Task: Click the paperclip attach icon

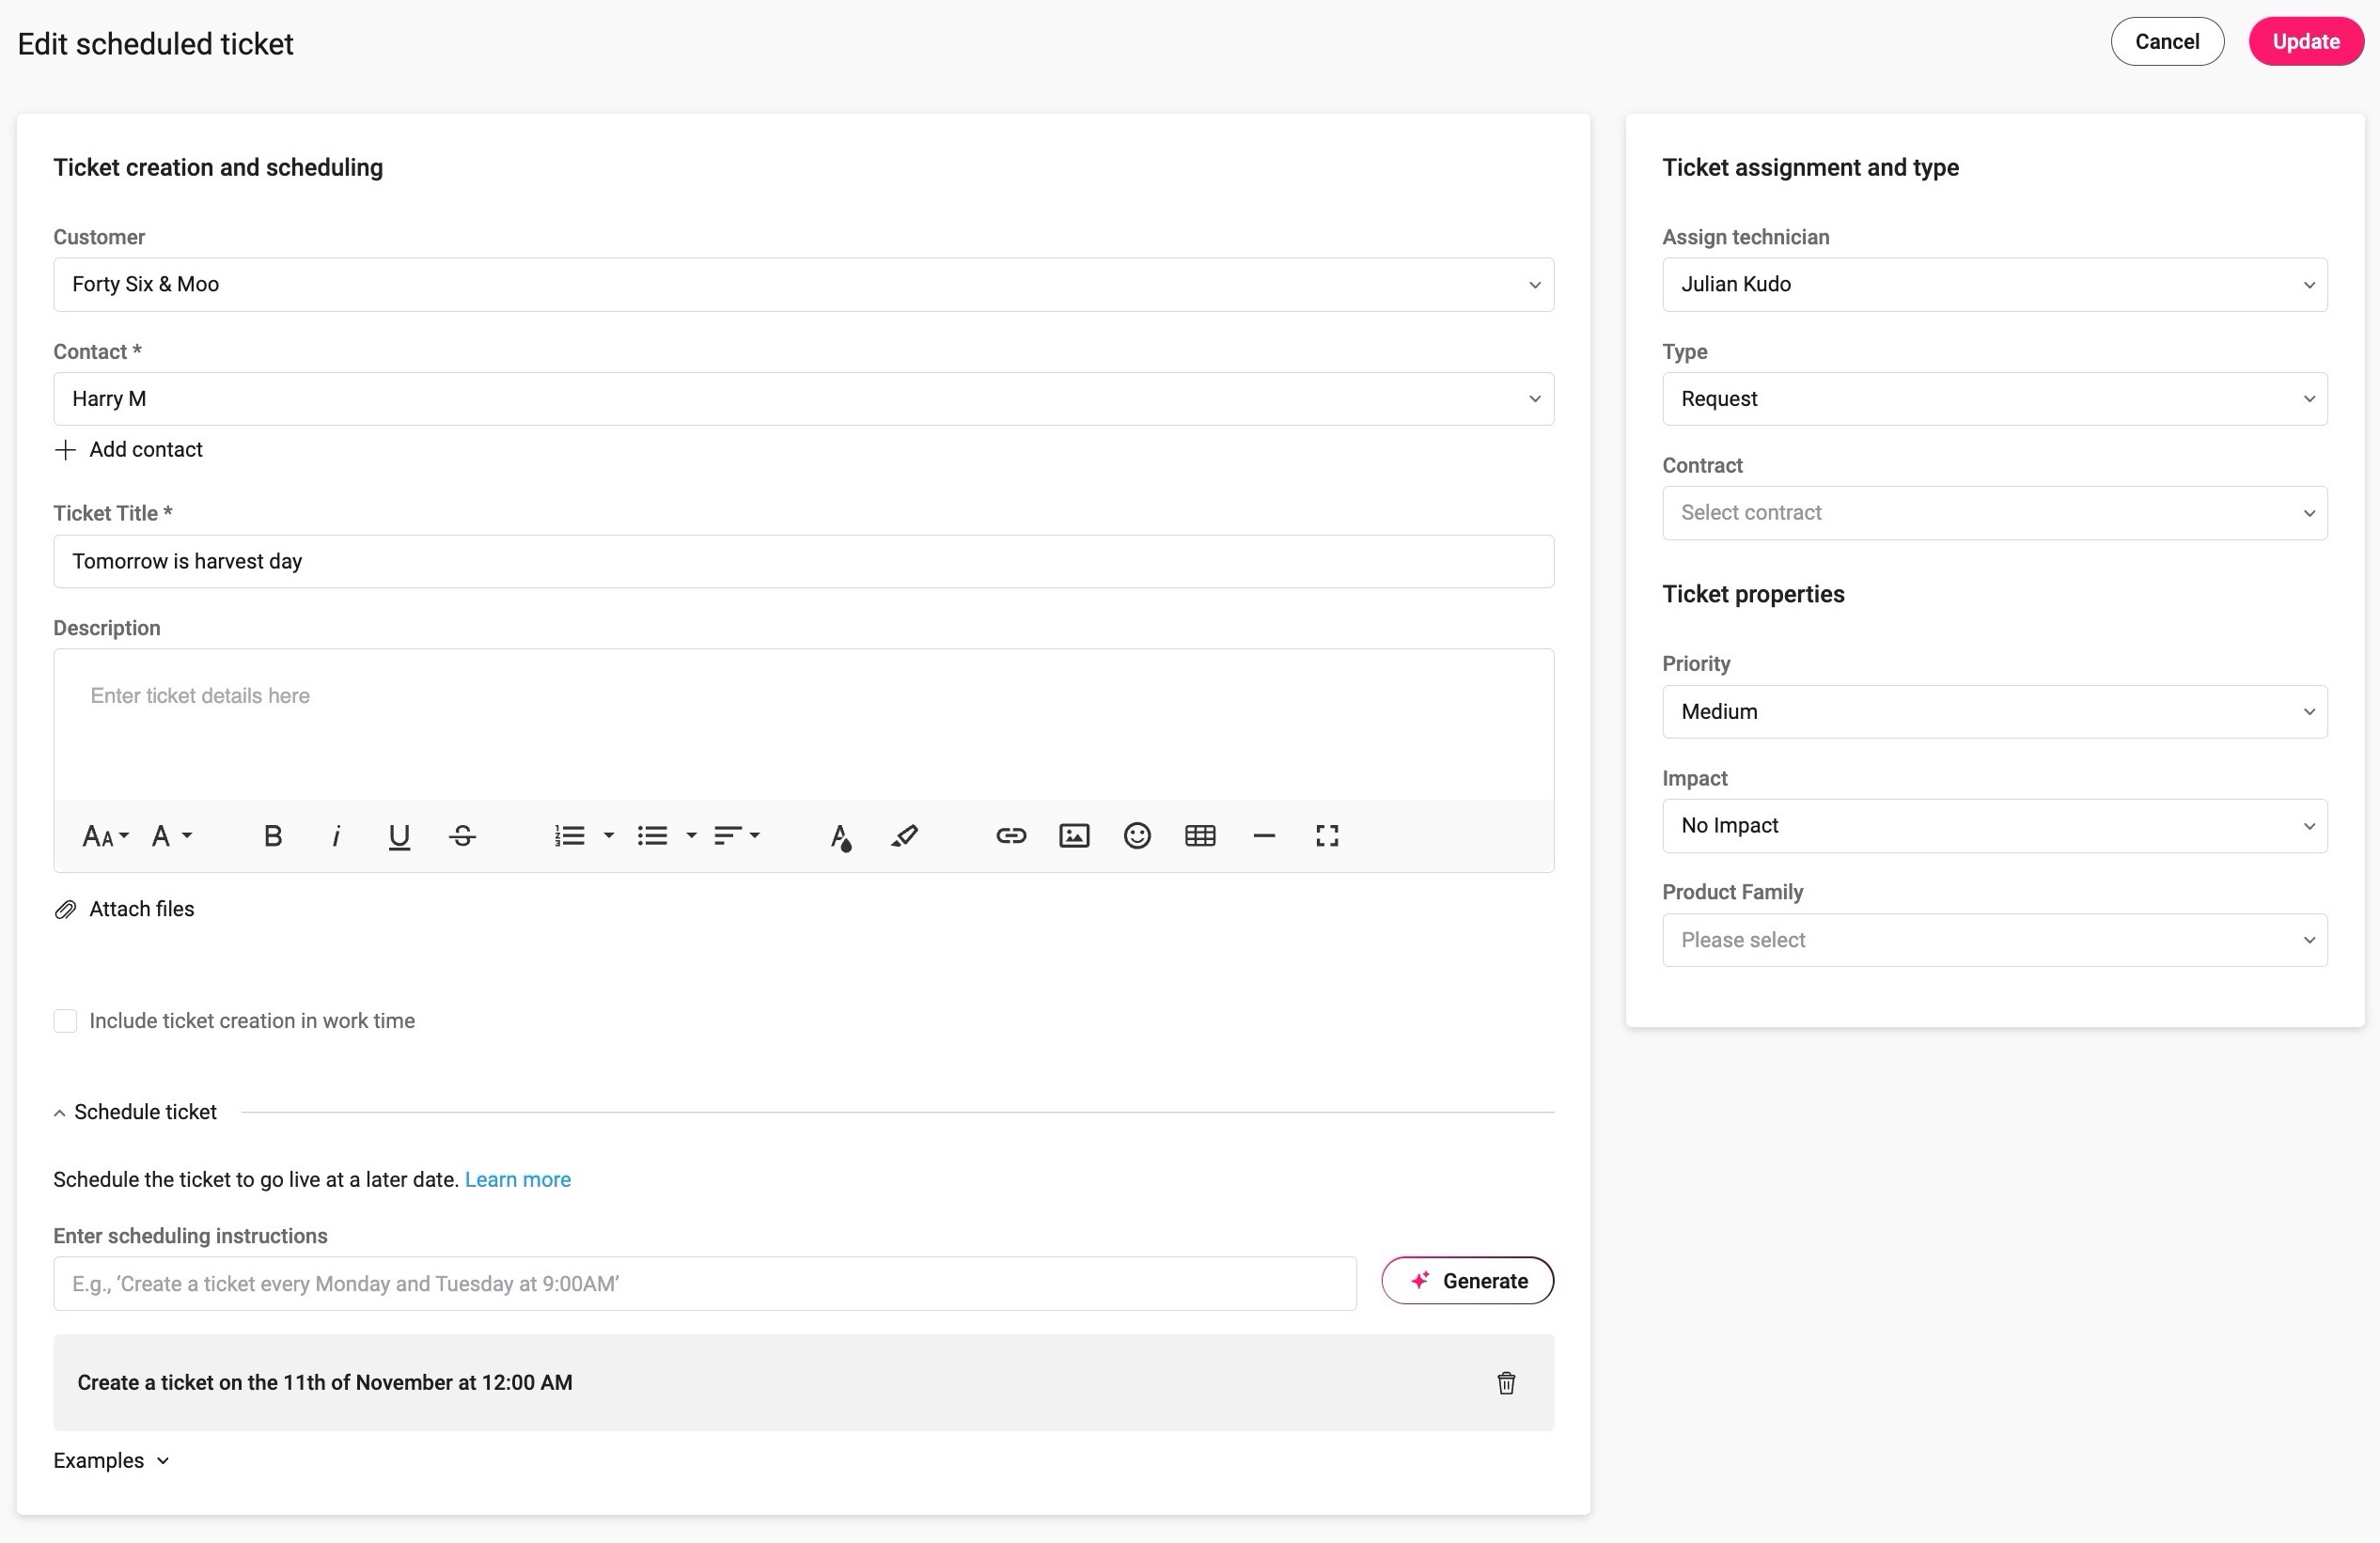Action: click(x=65, y=910)
